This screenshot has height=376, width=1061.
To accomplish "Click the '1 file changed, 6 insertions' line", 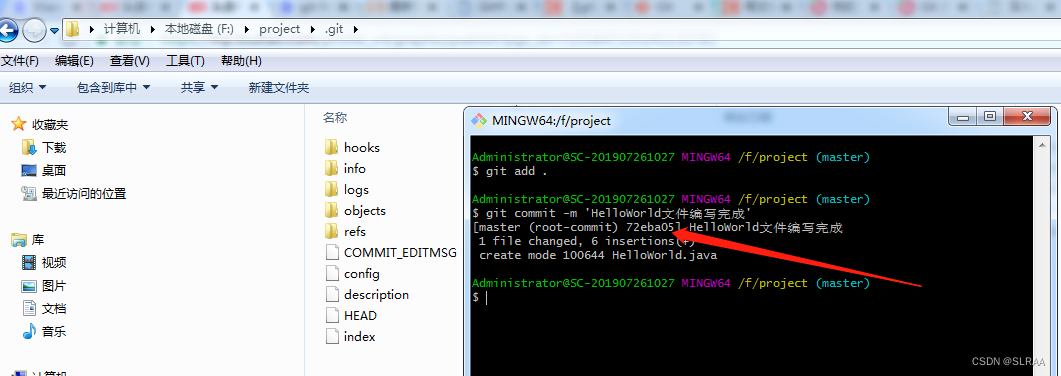I will (587, 241).
